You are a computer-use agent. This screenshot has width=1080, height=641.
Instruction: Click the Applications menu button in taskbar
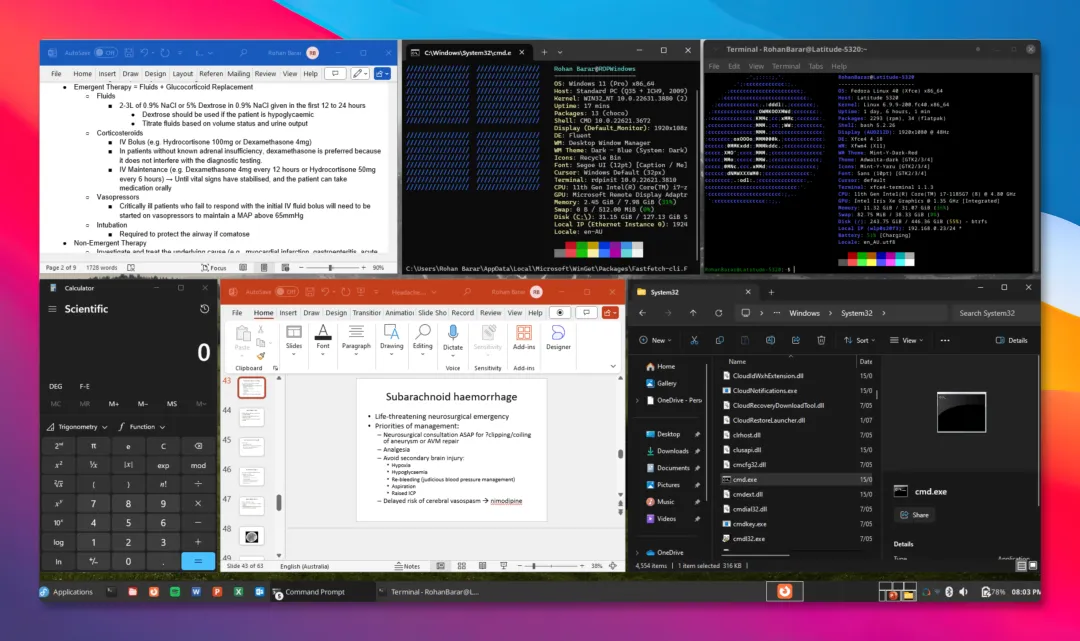[66, 592]
